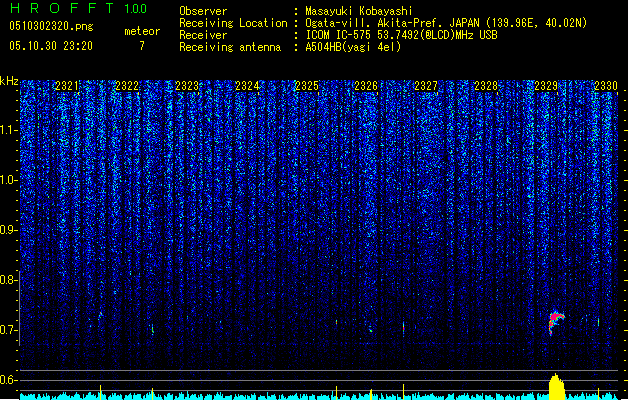Click the HROFFT program title
629x400 pixels.
point(62,8)
